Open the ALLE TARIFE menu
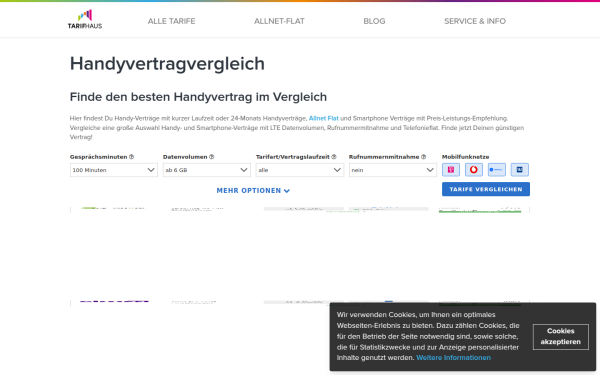This screenshot has height=375, width=600. (171, 21)
